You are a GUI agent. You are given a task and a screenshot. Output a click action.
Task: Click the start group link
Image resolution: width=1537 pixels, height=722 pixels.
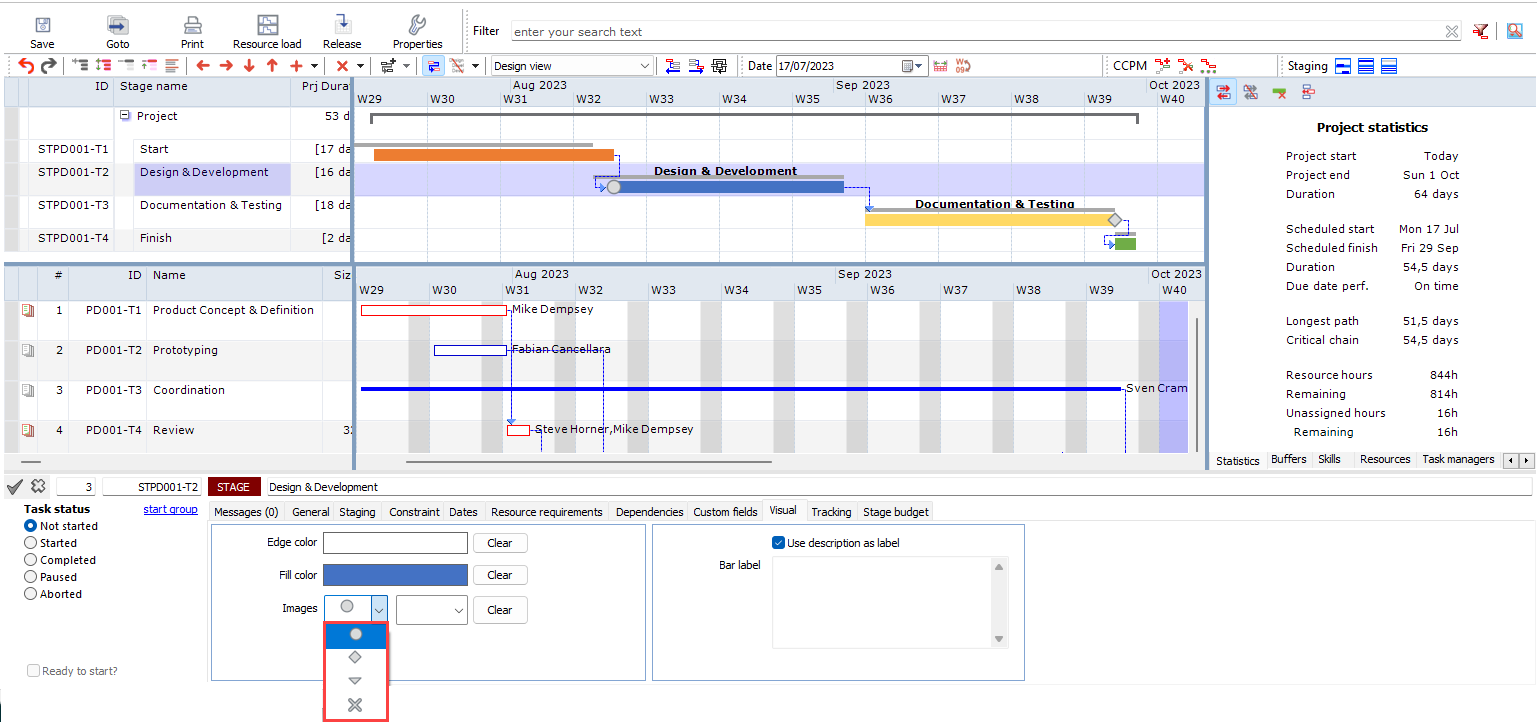pos(171,509)
